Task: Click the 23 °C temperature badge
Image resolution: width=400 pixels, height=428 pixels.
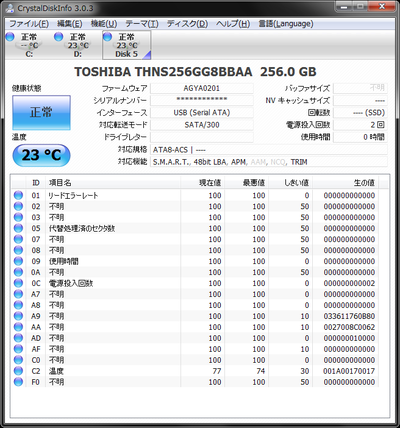Action: coord(41,155)
